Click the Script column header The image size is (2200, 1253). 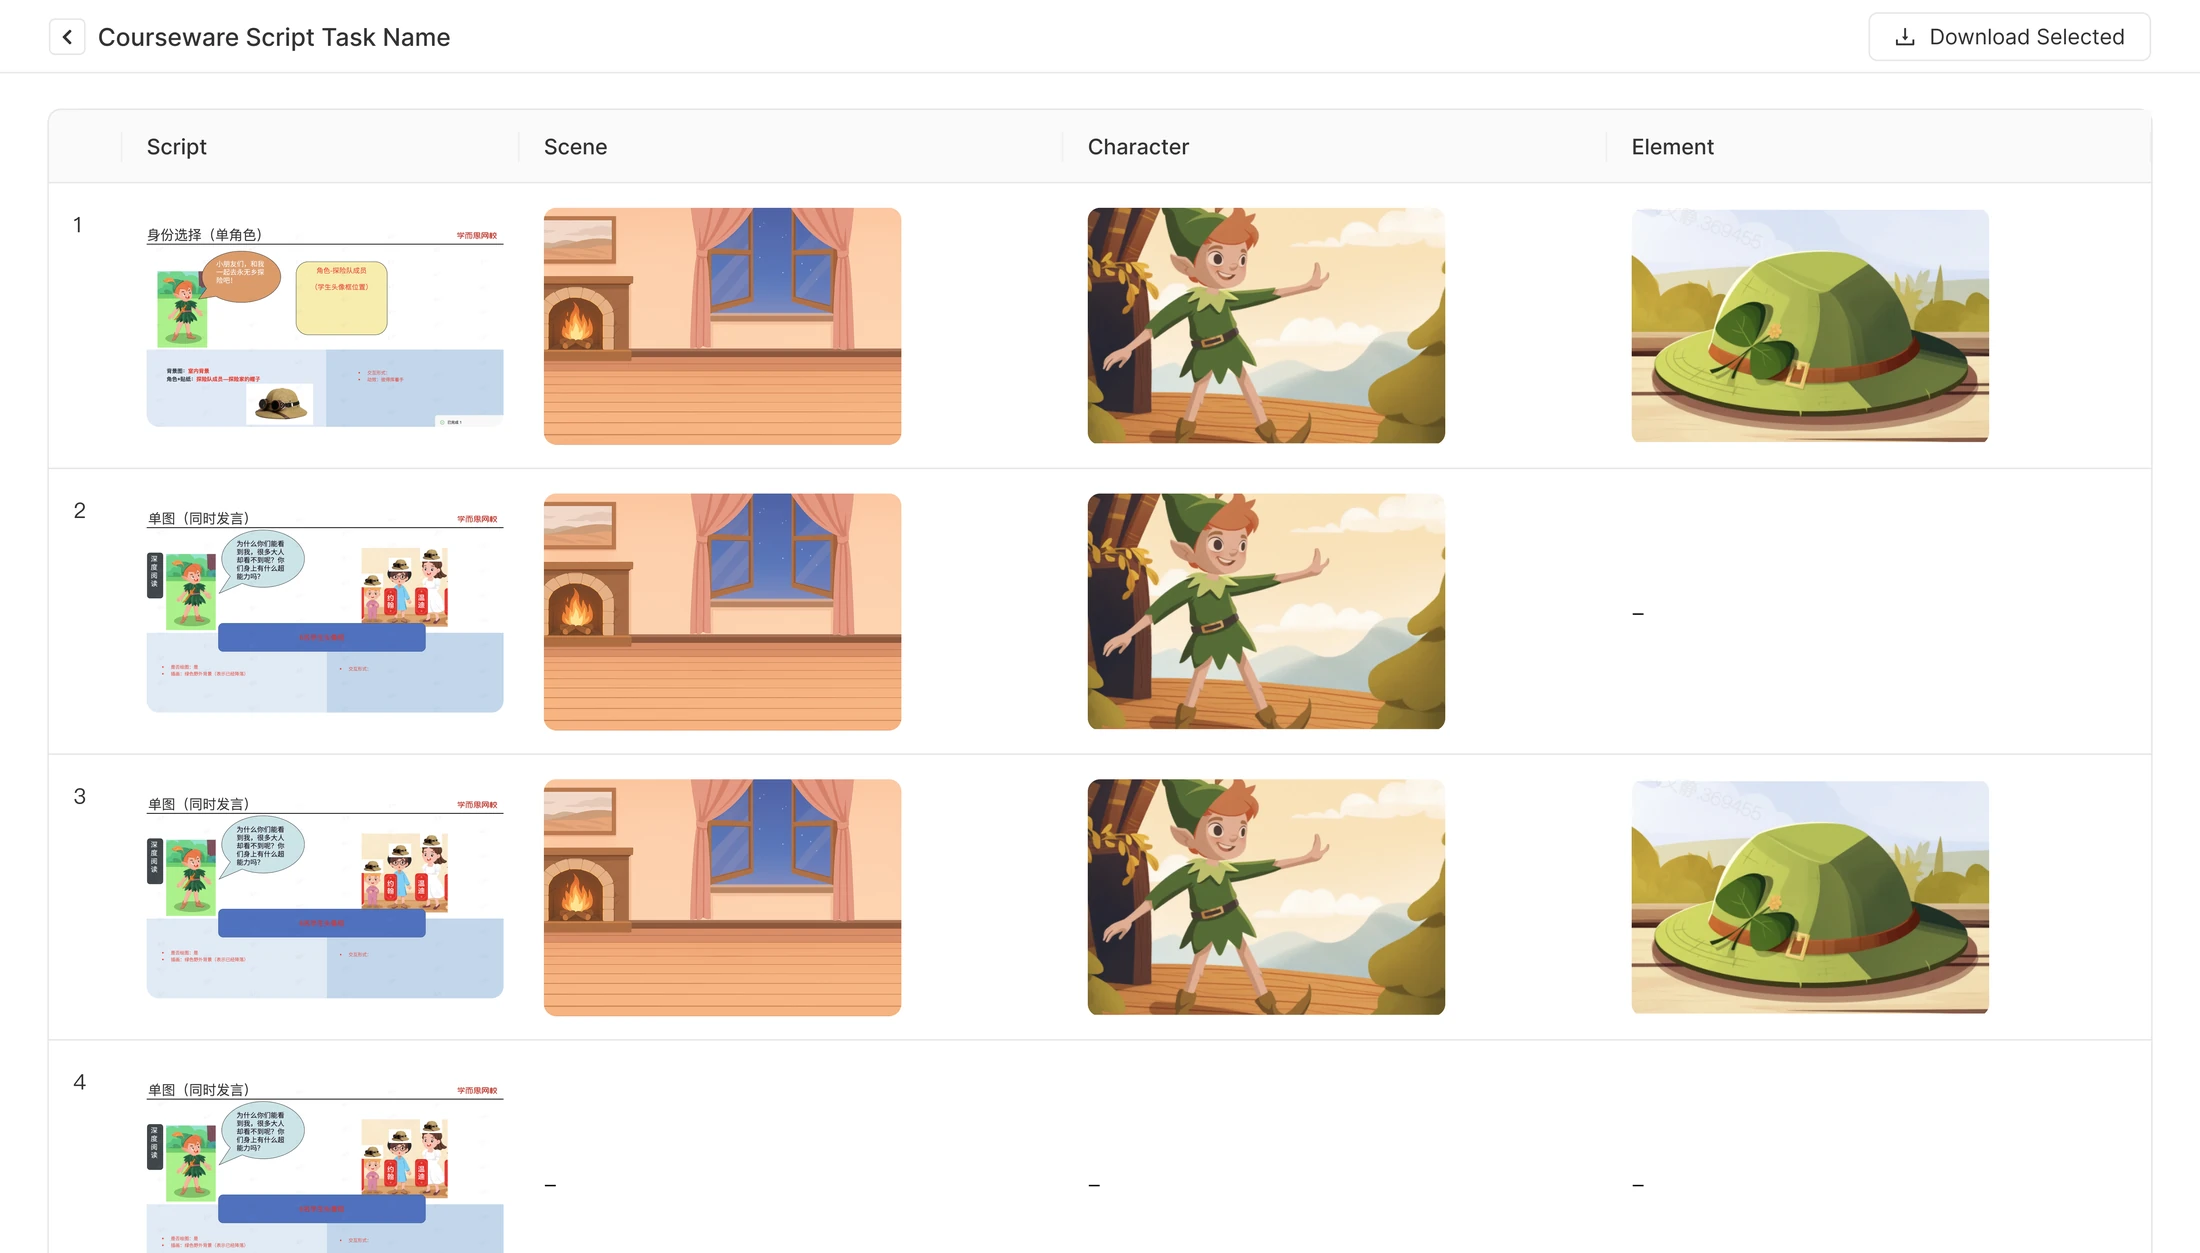point(177,147)
